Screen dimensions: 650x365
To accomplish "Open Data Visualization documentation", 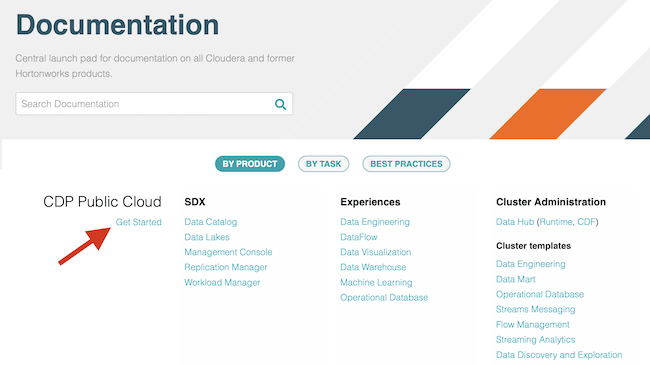I will click(376, 252).
